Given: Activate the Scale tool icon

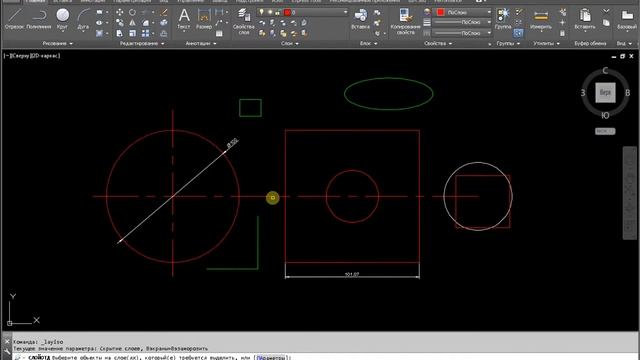Looking at the screenshot, I should point(132,33).
